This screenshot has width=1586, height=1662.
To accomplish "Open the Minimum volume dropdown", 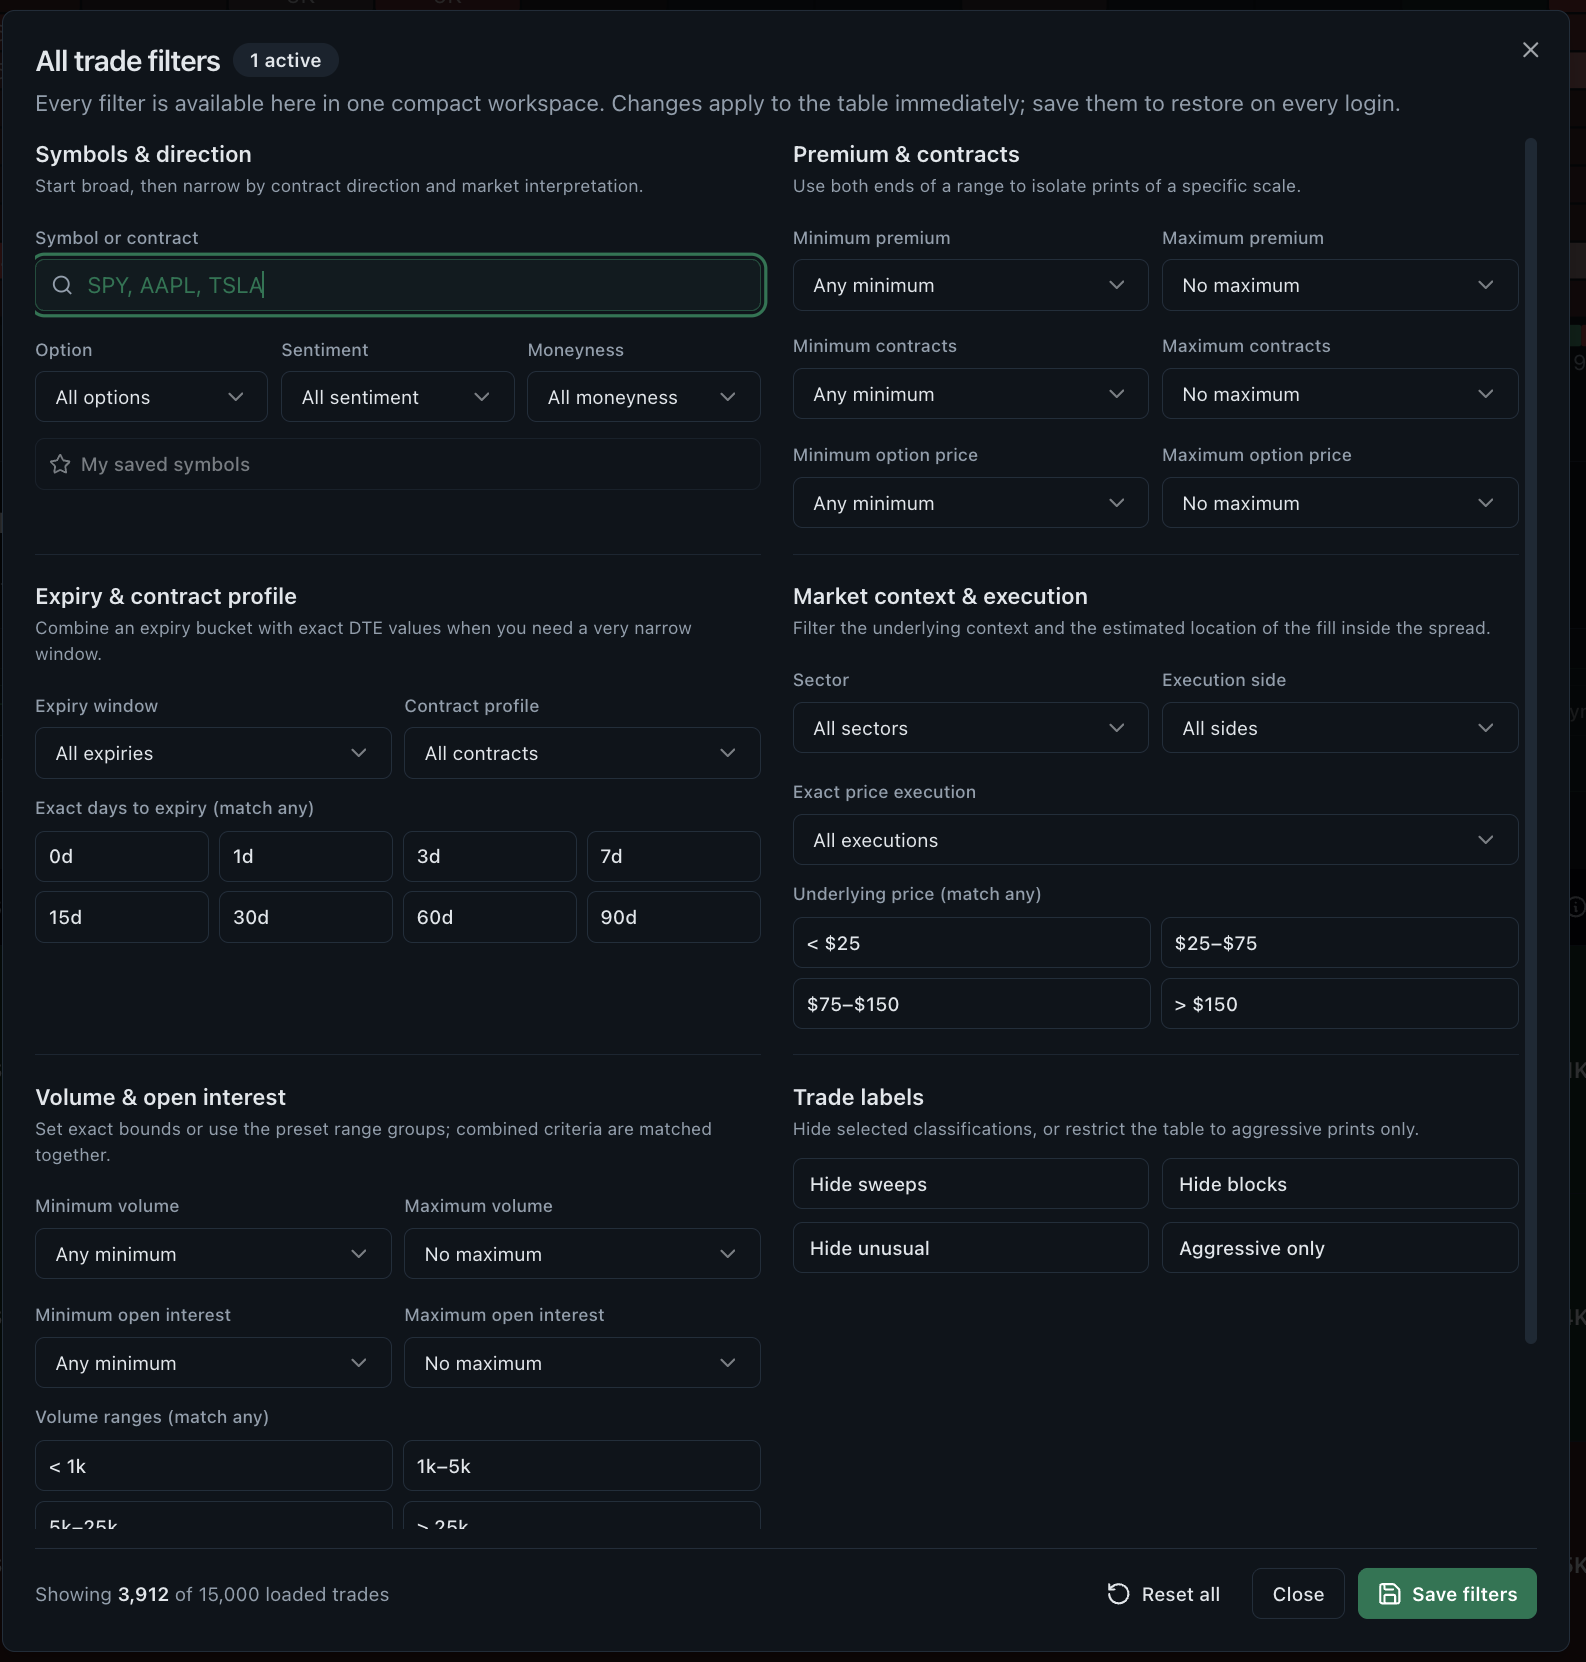I will (x=213, y=1254).
